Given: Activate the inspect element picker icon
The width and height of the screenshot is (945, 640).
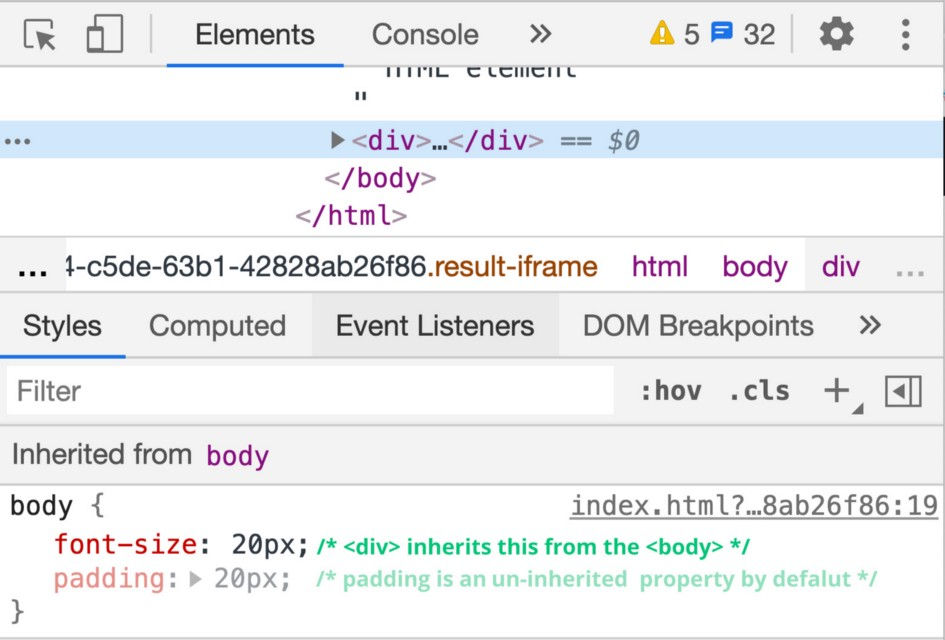Looking at the screenshot, I should 40,34.
